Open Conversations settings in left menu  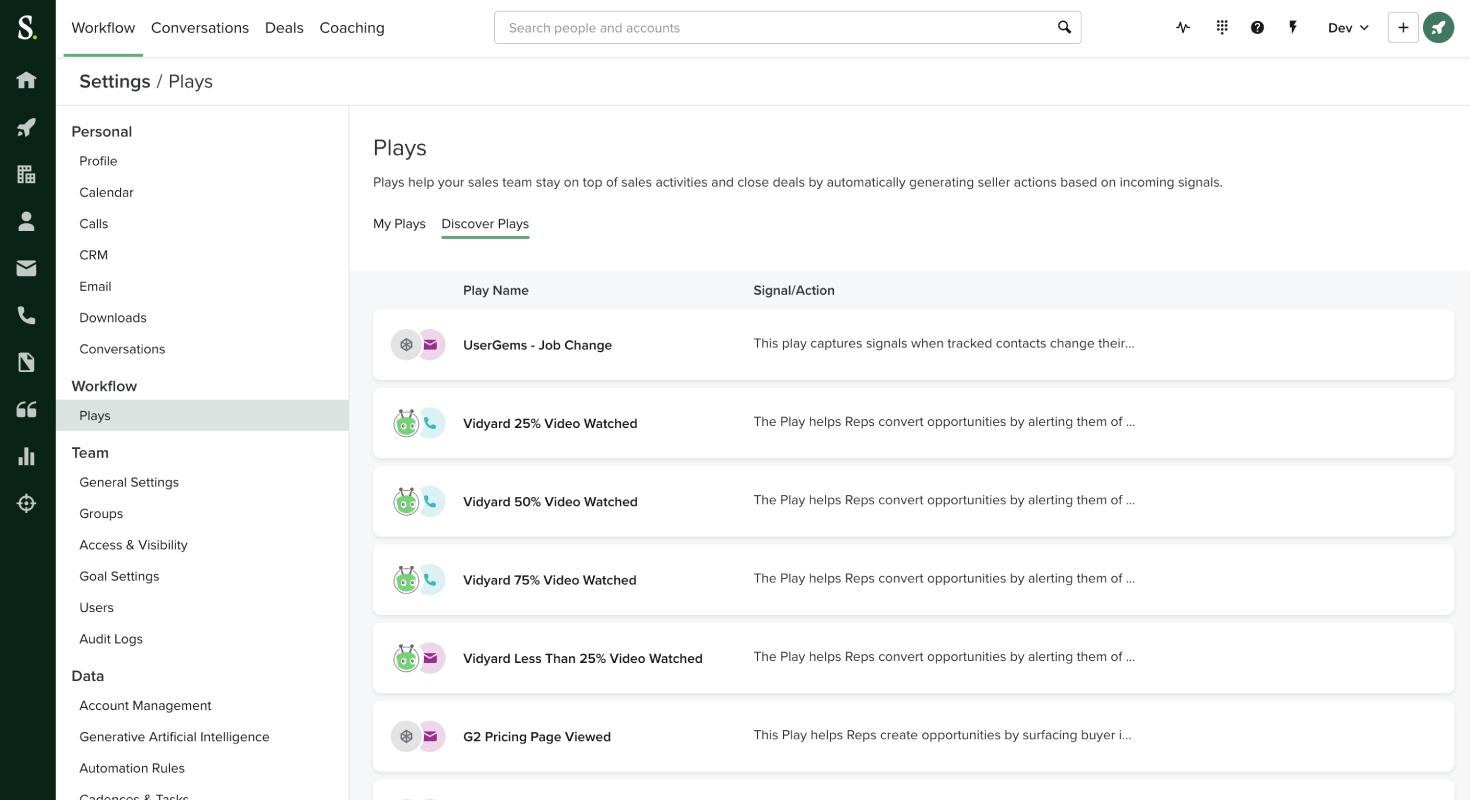point(122,349)
